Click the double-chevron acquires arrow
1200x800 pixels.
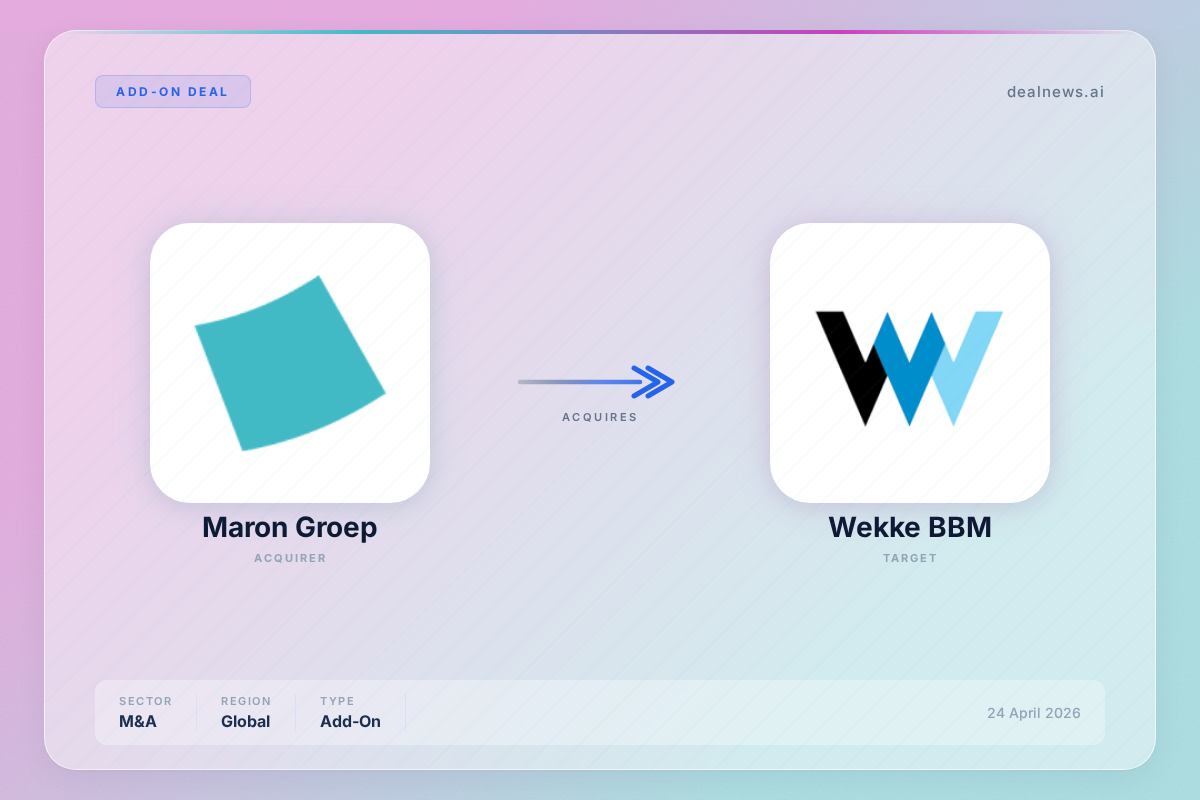pos(654,381)
